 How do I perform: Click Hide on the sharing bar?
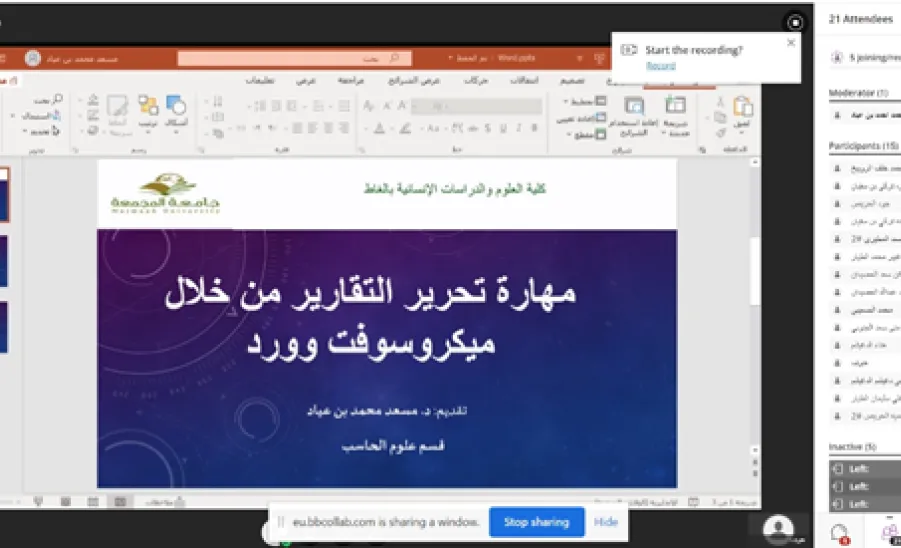point(606,522)
